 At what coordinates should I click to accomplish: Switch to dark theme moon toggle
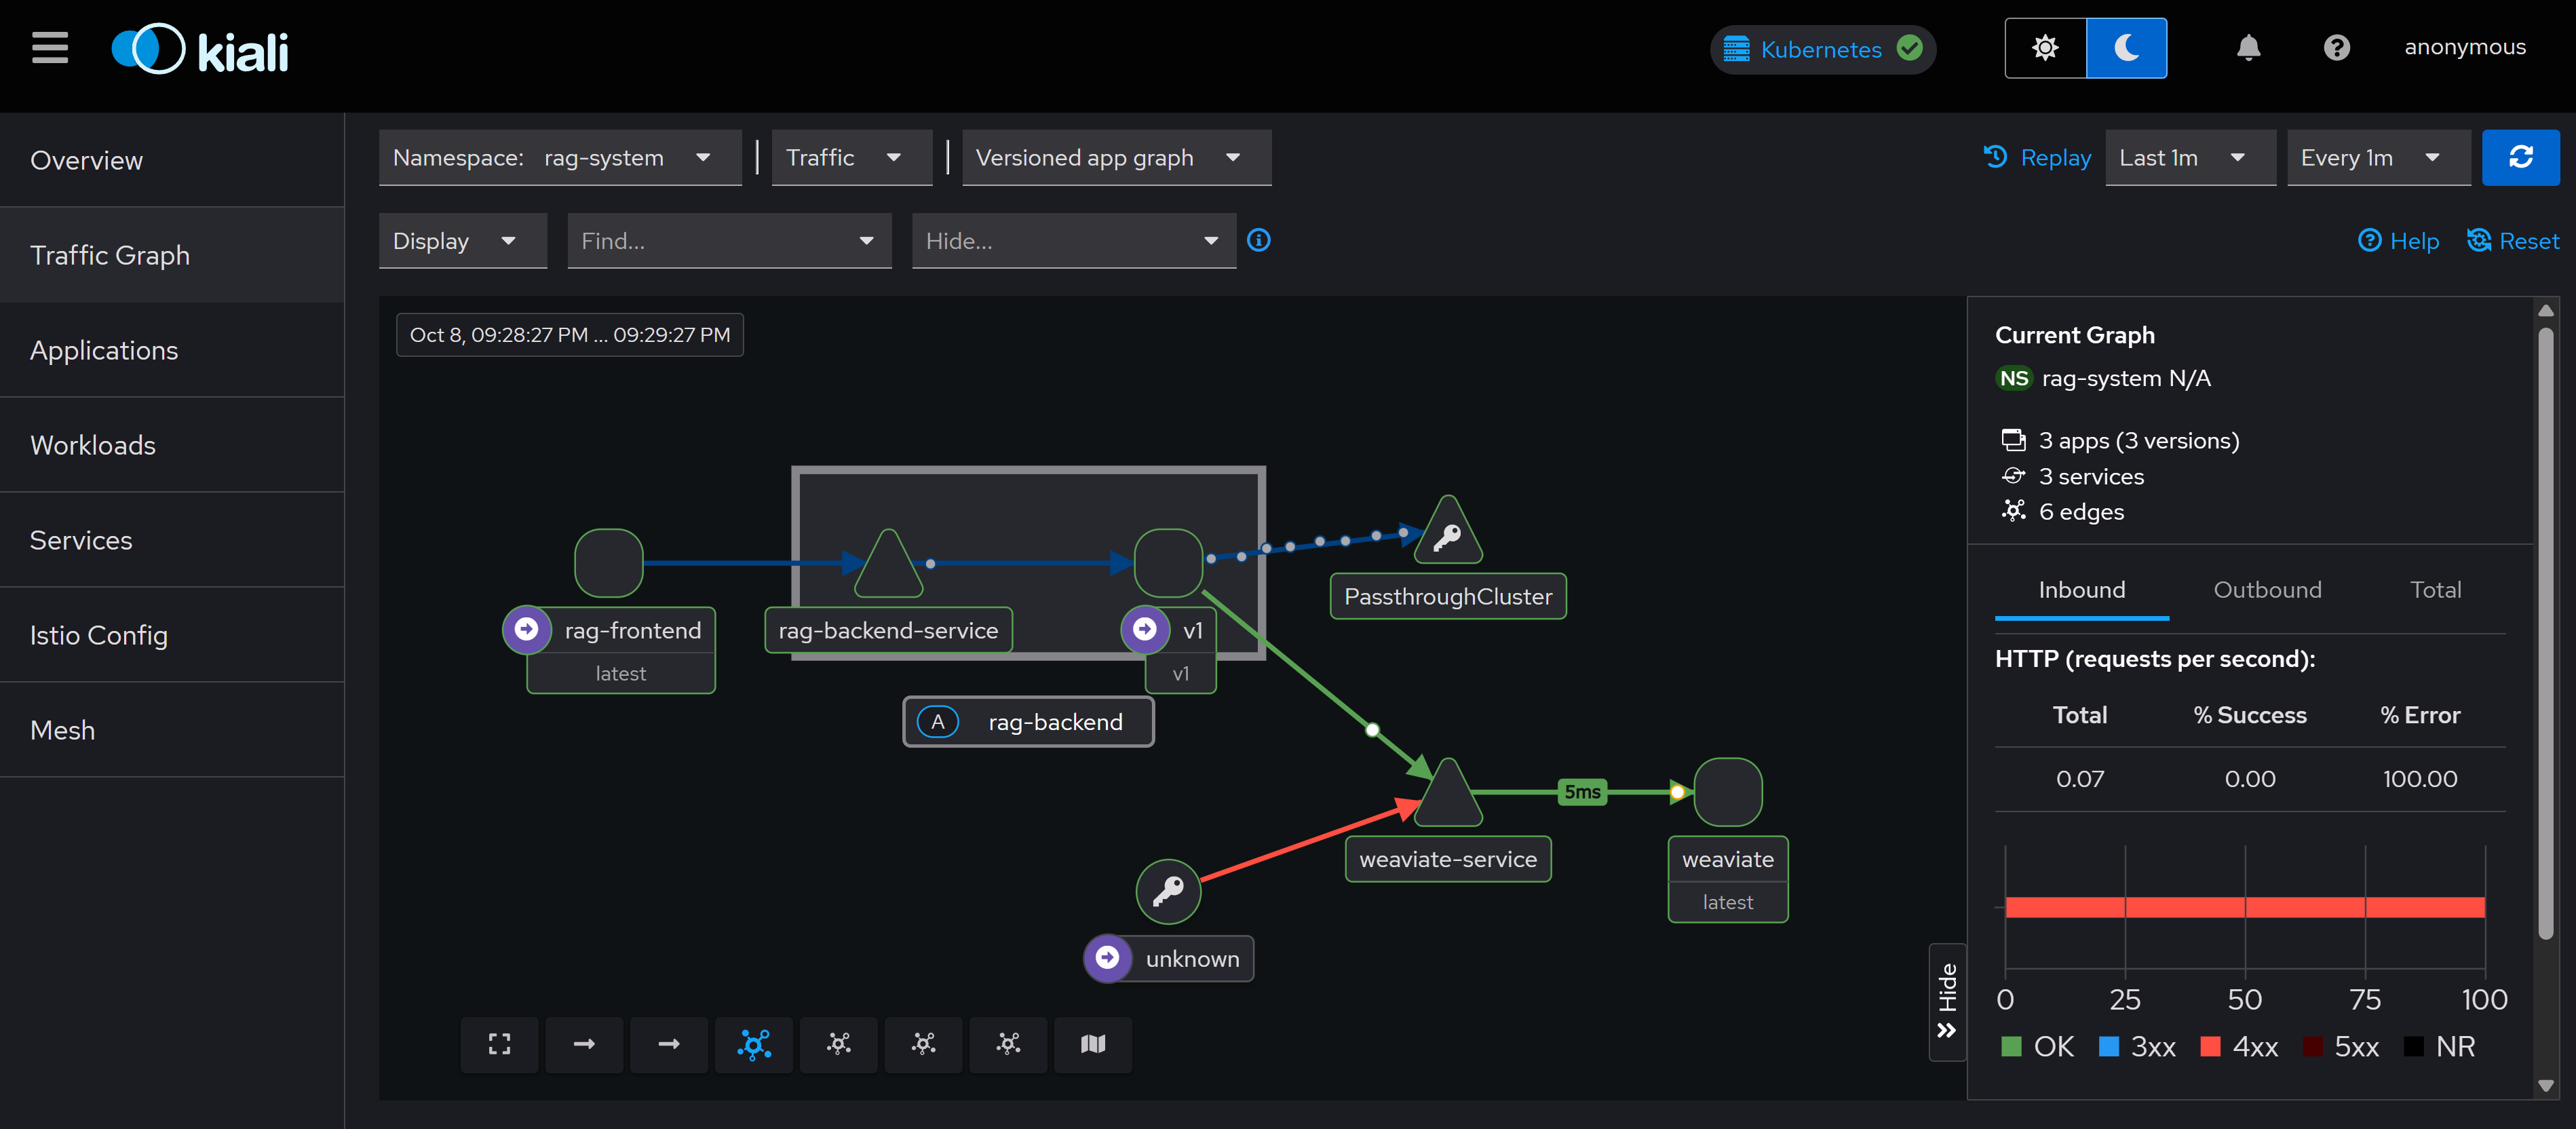pyautogui.click(x=2126, y=47)
